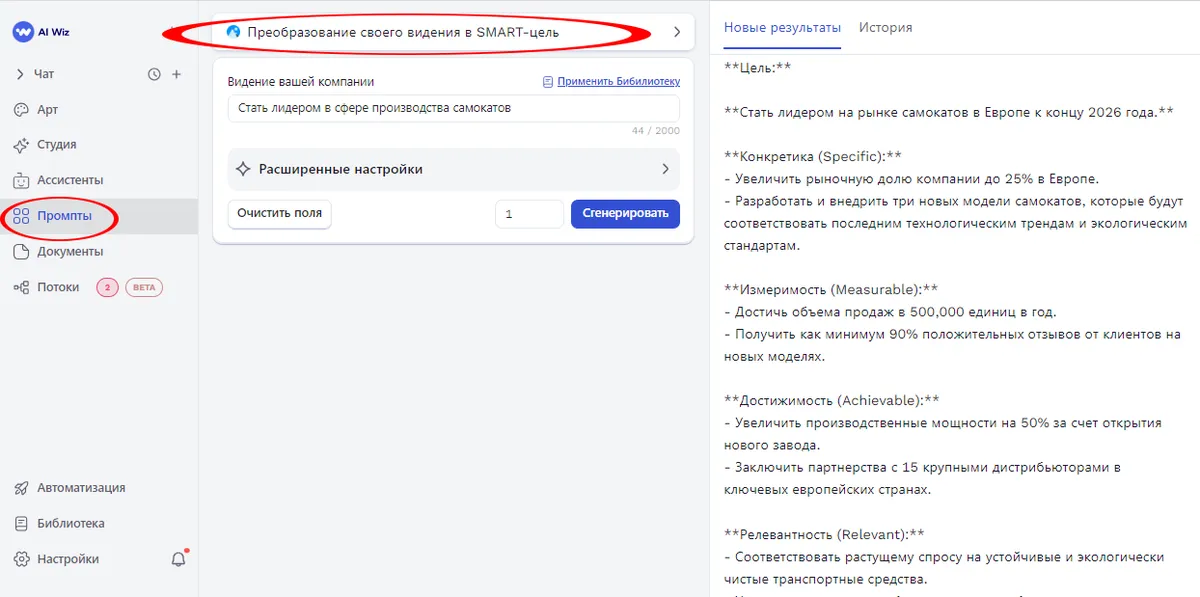This screenshot has width=1200, height=597.
Task: Click the generation count input field
Action: click(529, 214)
